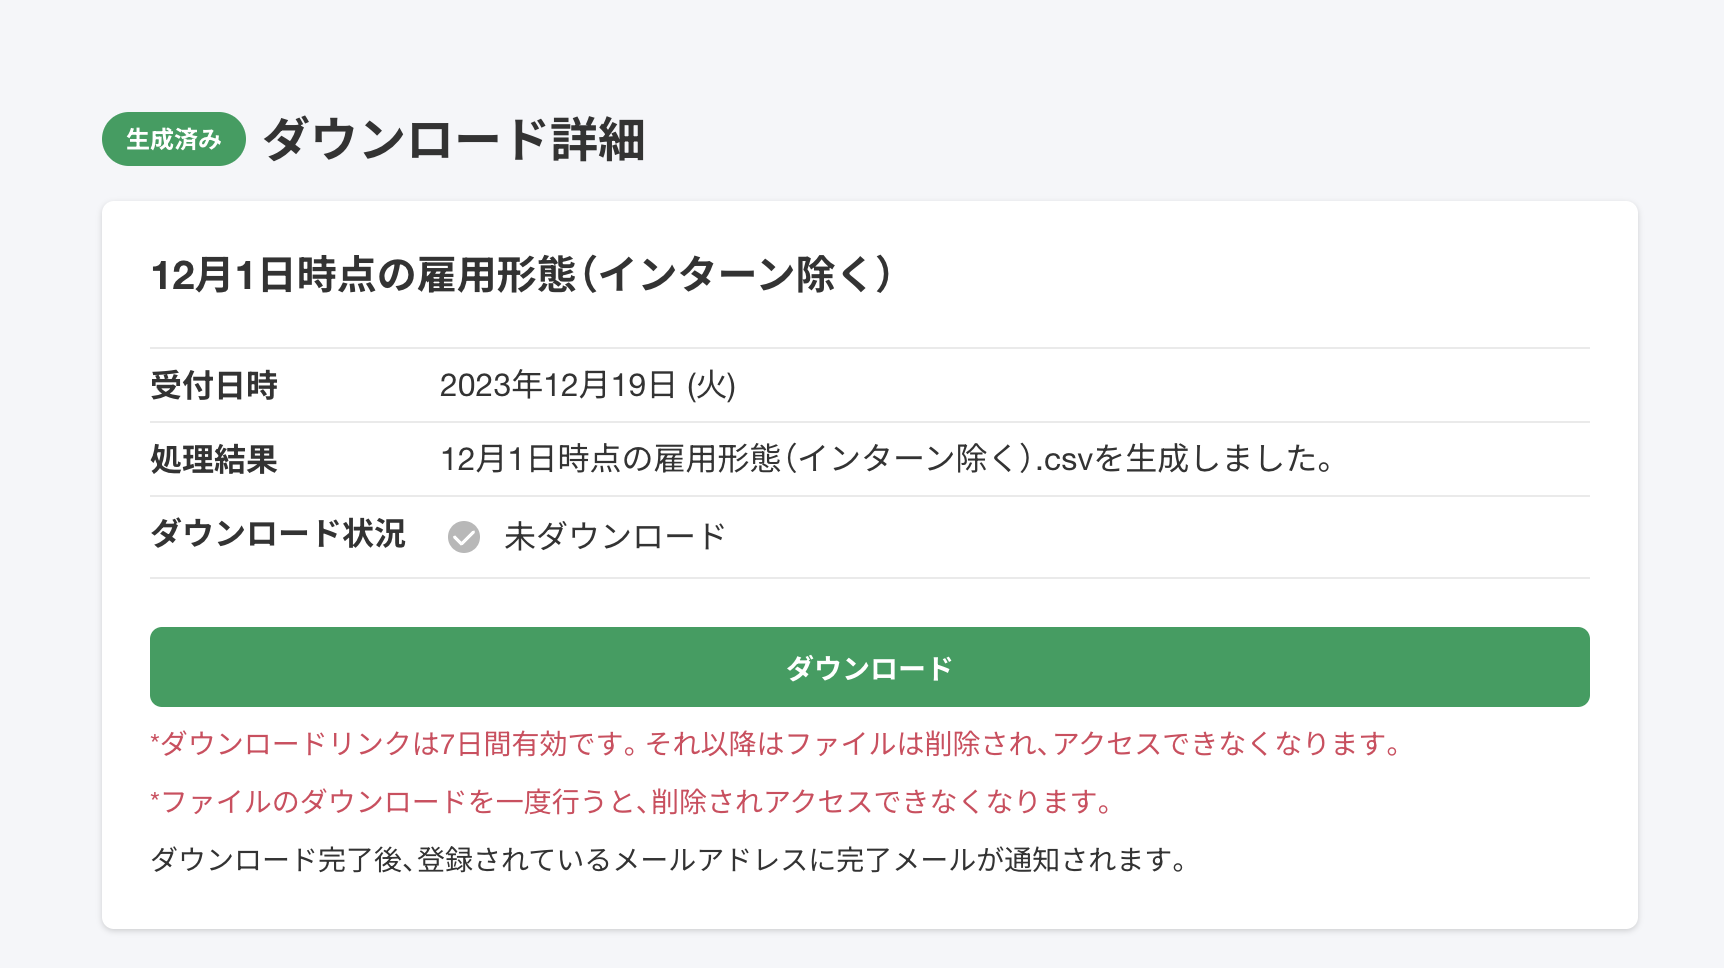The image size is (1724, 968).
Task: Click the mail notification note text
Action: [669, 857]
